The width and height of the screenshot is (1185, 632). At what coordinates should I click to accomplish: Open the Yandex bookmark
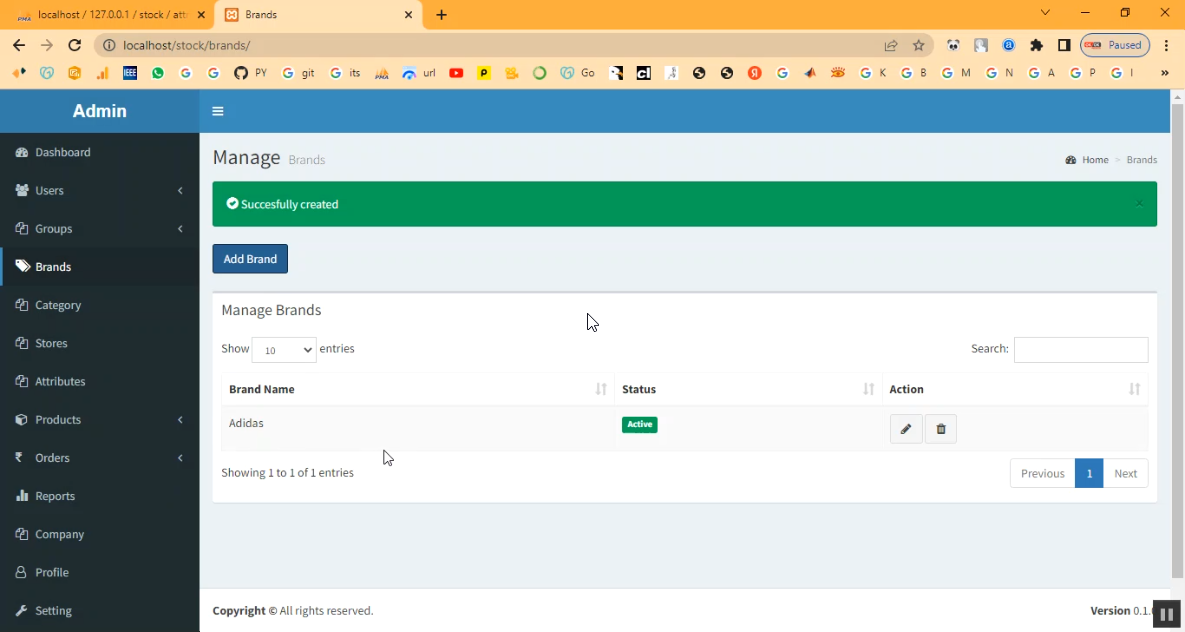click(x=754, y=73)
